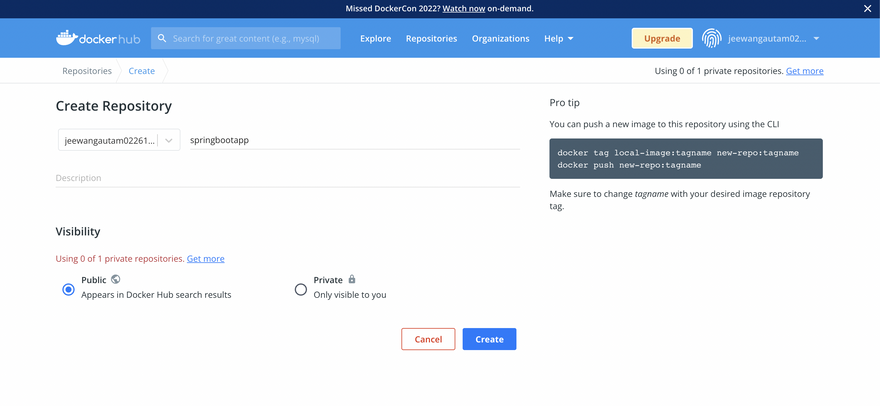Click the Repositories breadcrumb link
This screenshot has width=880, height=406.
(87, 71)
